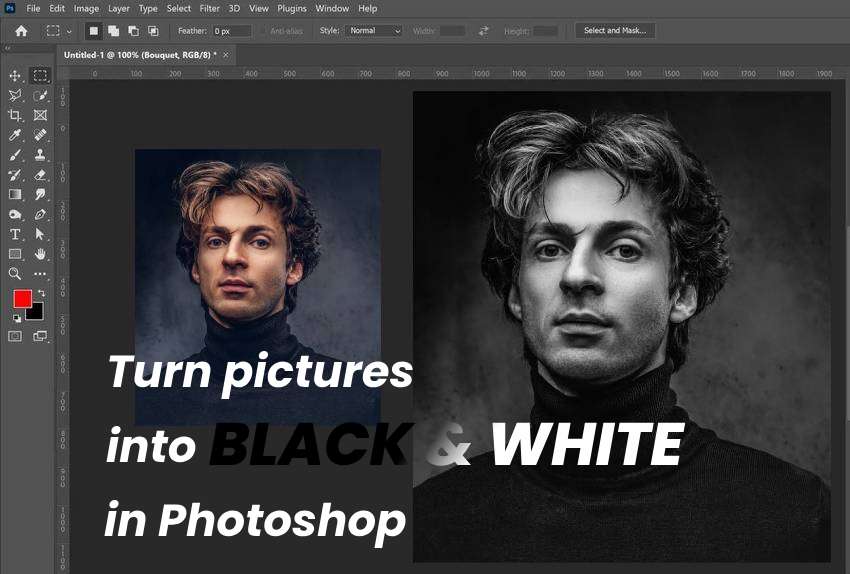Click the Feather value field
The height and width of the screenshot is (574, 850).
232,31
